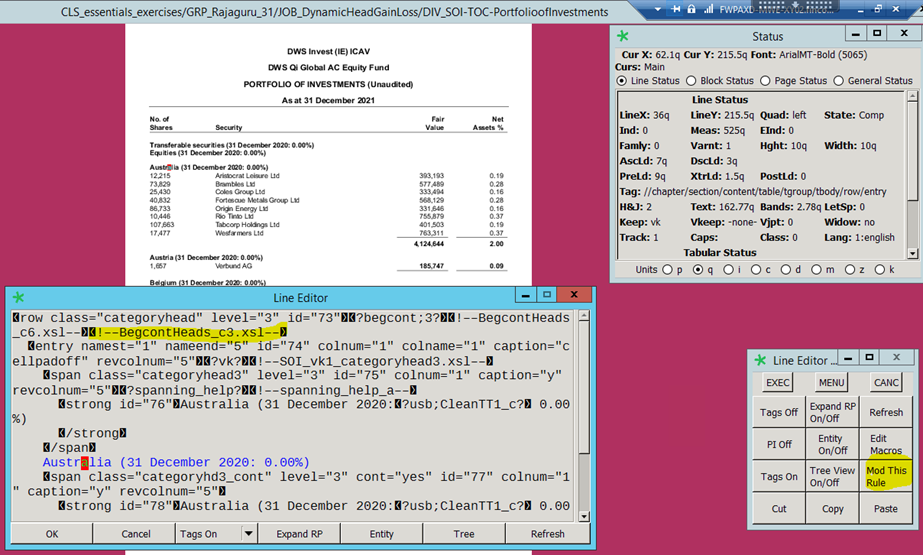Check signal strength icon on connection bar
This screenshot has width=923, height=555.
[x=708, y=9]
